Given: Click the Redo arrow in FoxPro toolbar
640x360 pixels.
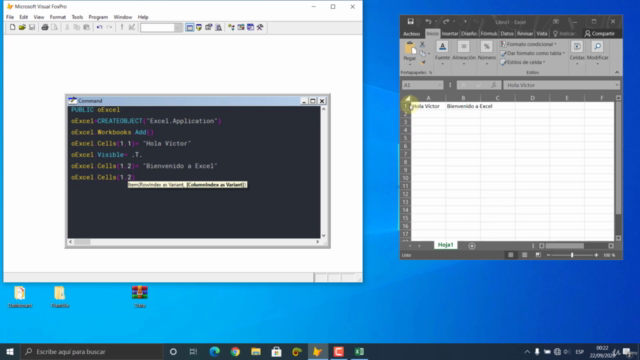Looking at the screenshot, I should click(x=109, y=27).
